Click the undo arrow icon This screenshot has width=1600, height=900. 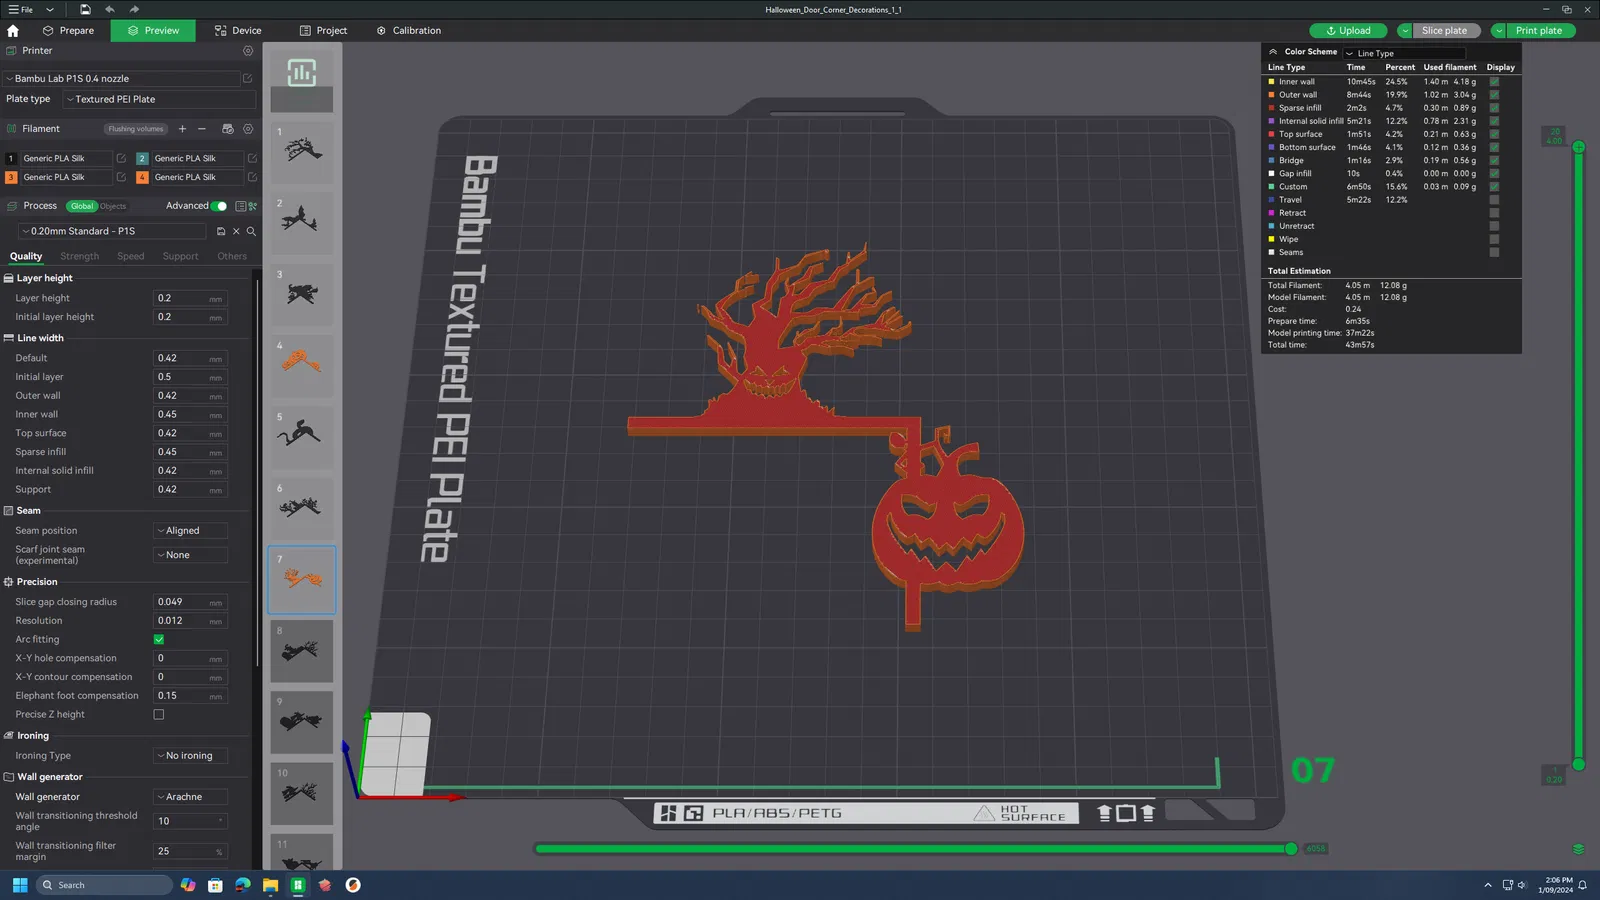[110, 9]
